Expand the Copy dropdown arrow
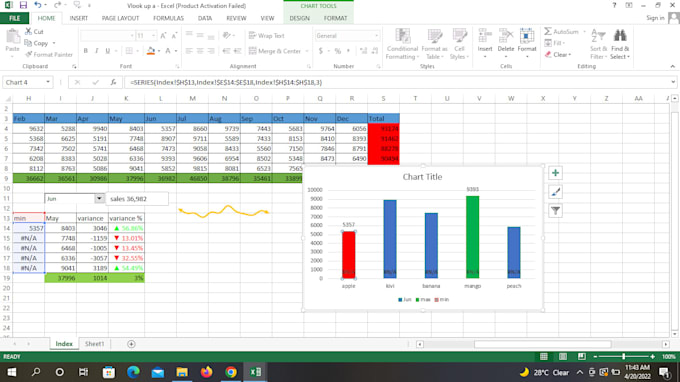The height and width of the screenshot is (382, 680). click(x=54, y=43)
